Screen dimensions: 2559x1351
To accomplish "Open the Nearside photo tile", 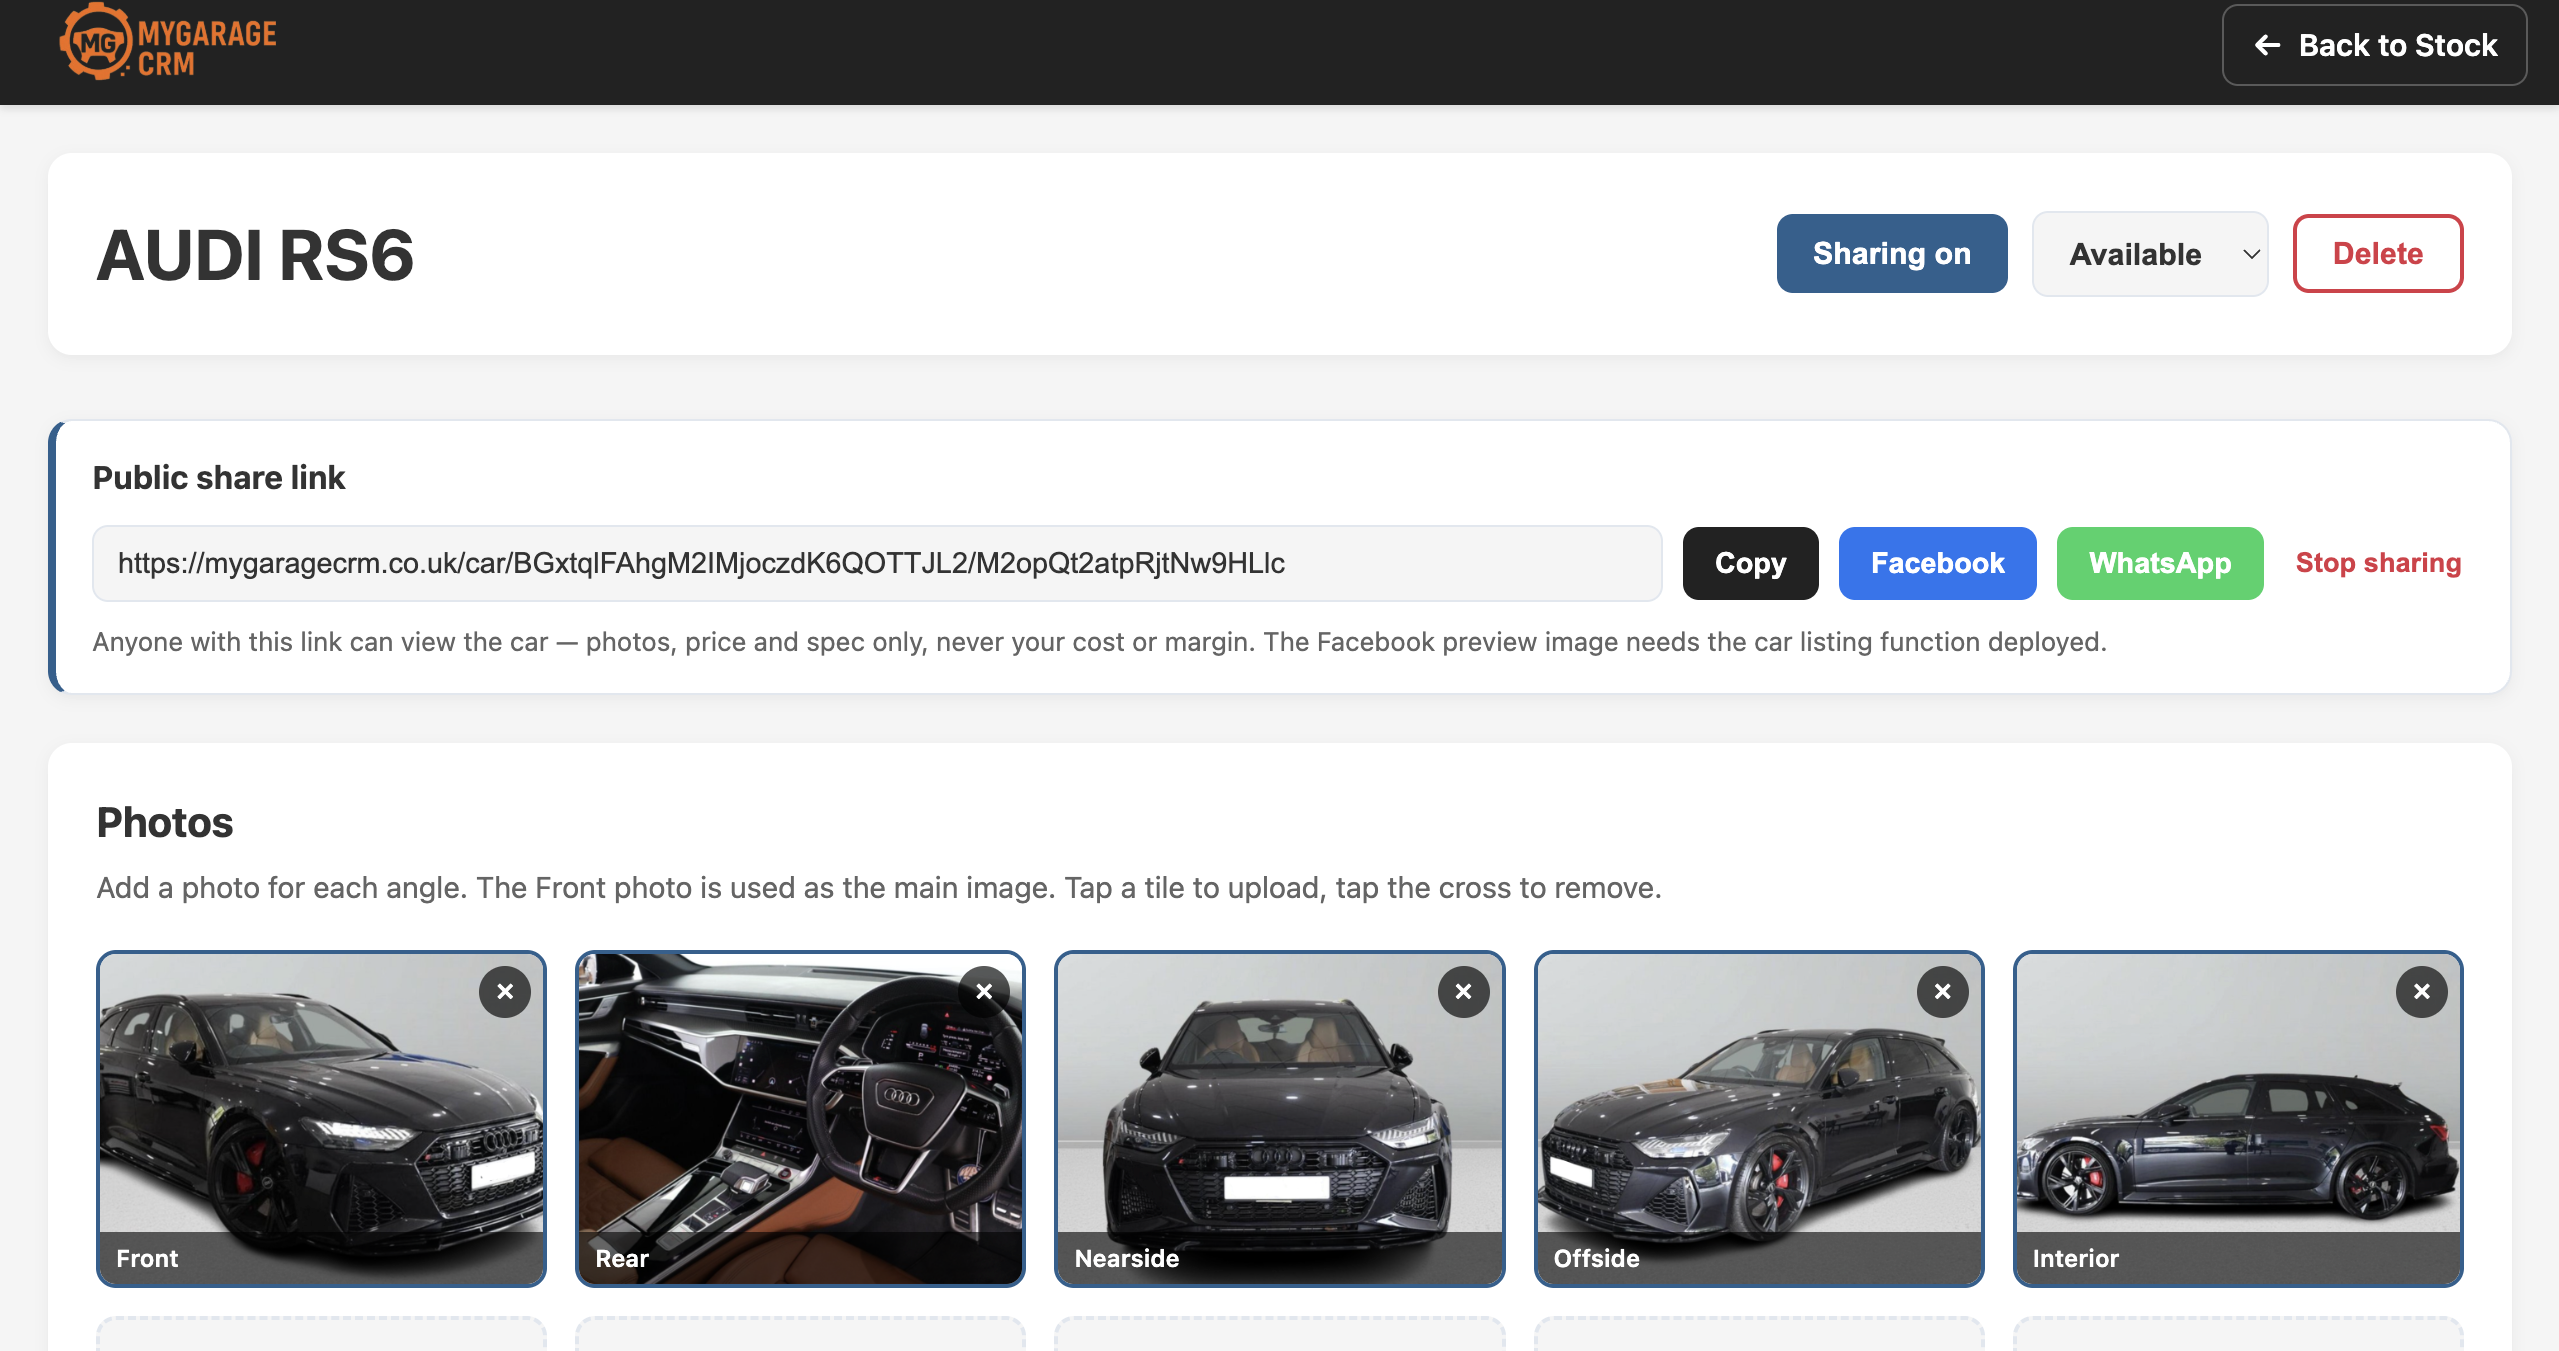I will 1279,1119.
